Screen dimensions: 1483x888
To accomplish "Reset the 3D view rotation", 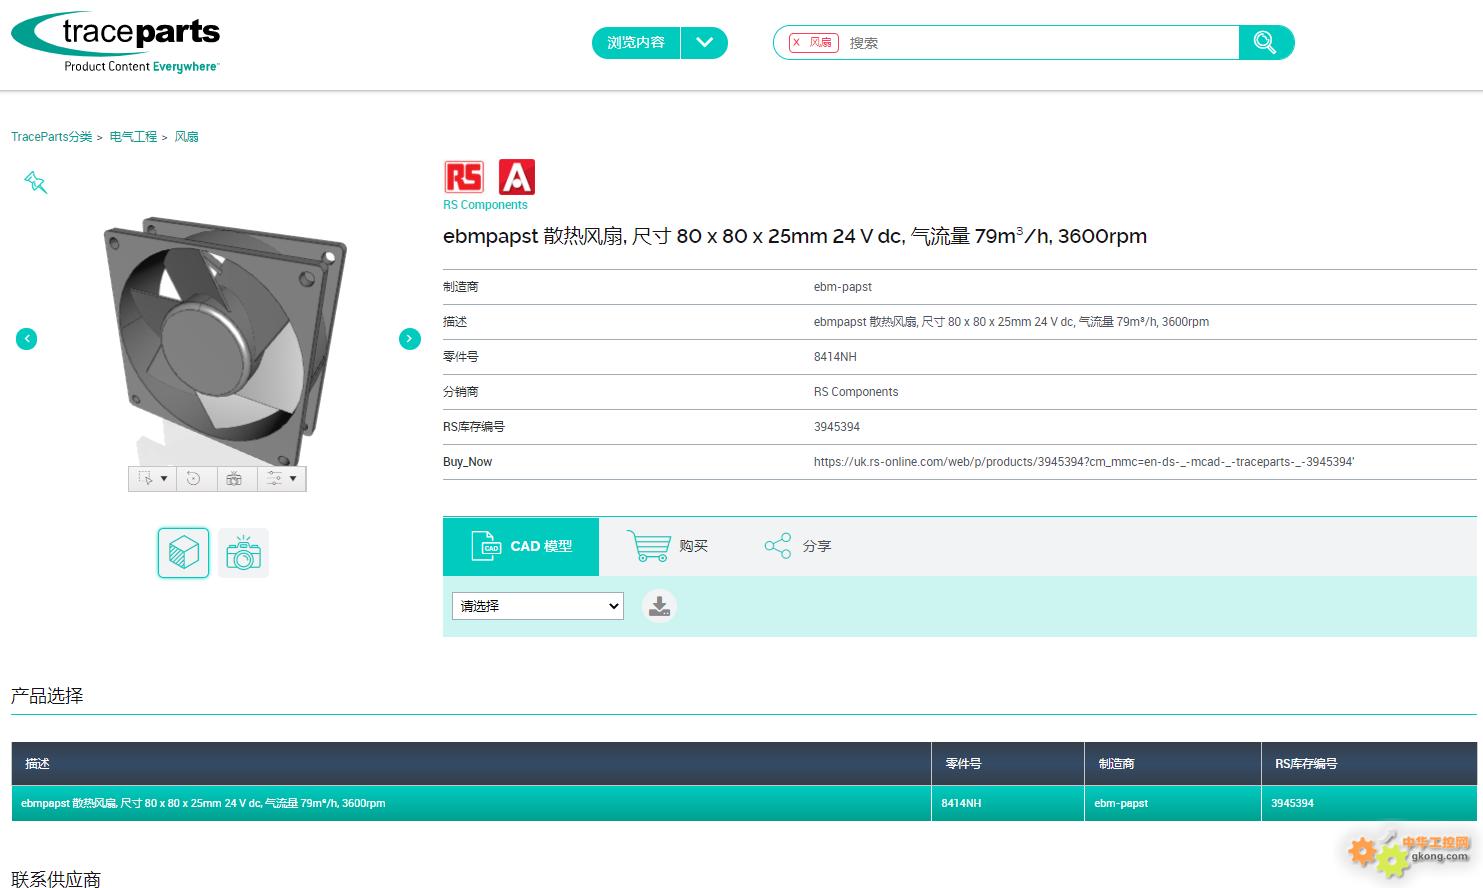I will (194, 479).
